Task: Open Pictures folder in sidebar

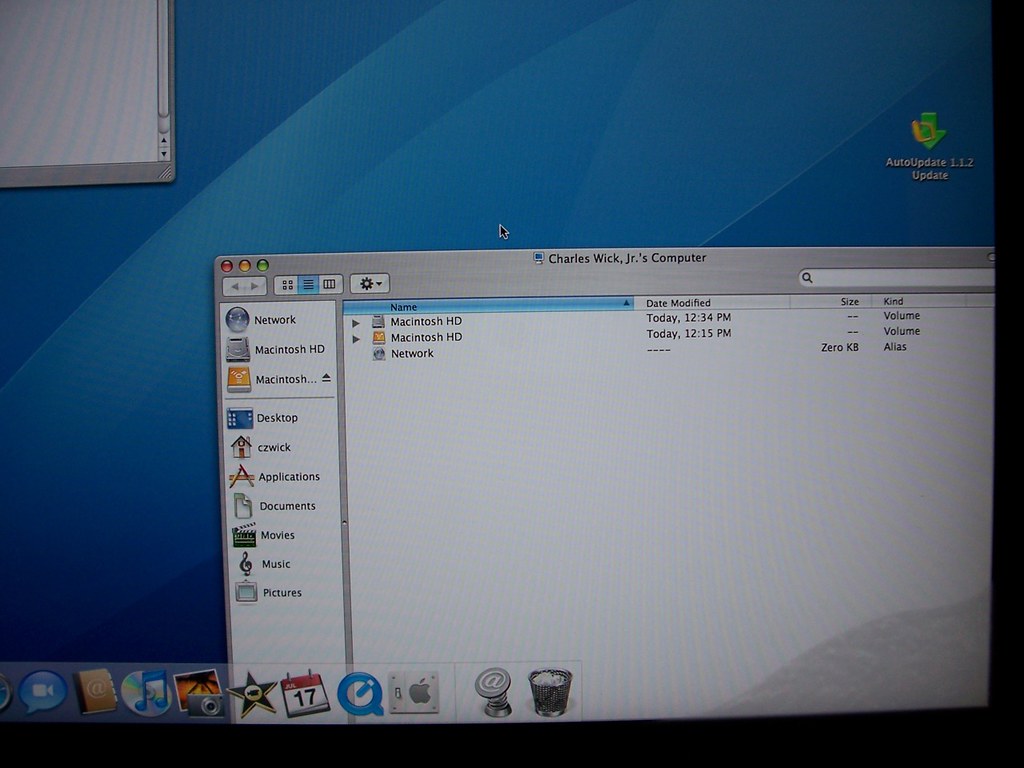Action: (268, 592)
